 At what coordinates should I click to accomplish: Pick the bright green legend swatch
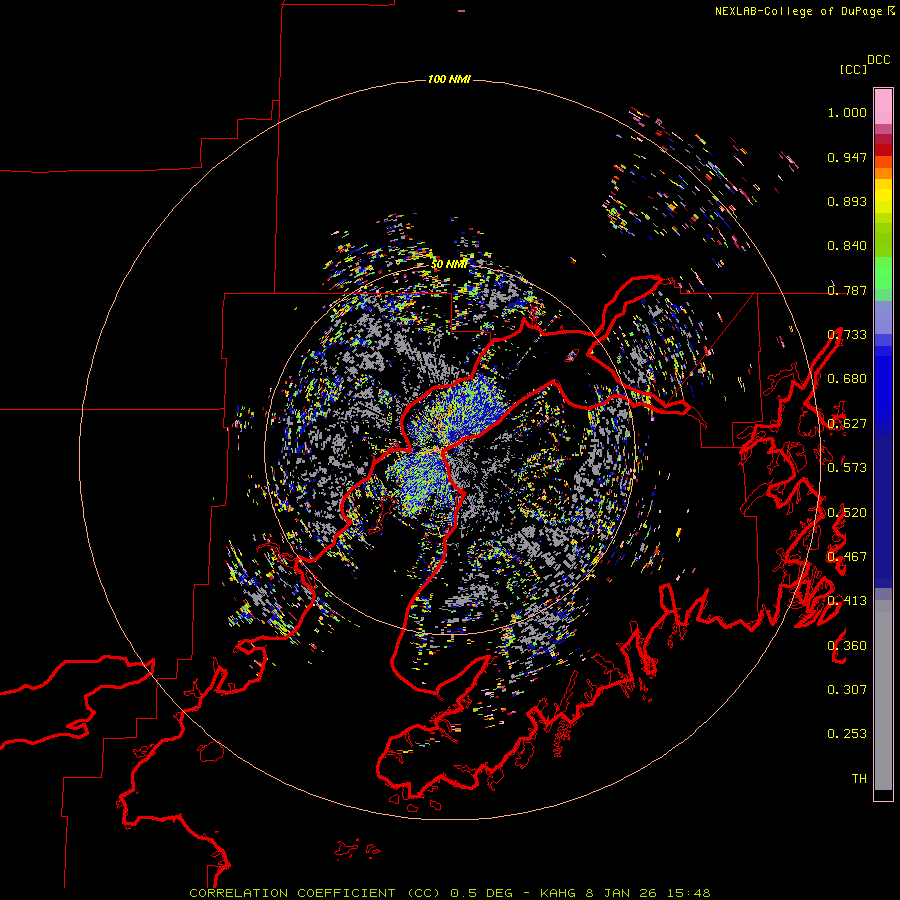(x=883, y=273)
